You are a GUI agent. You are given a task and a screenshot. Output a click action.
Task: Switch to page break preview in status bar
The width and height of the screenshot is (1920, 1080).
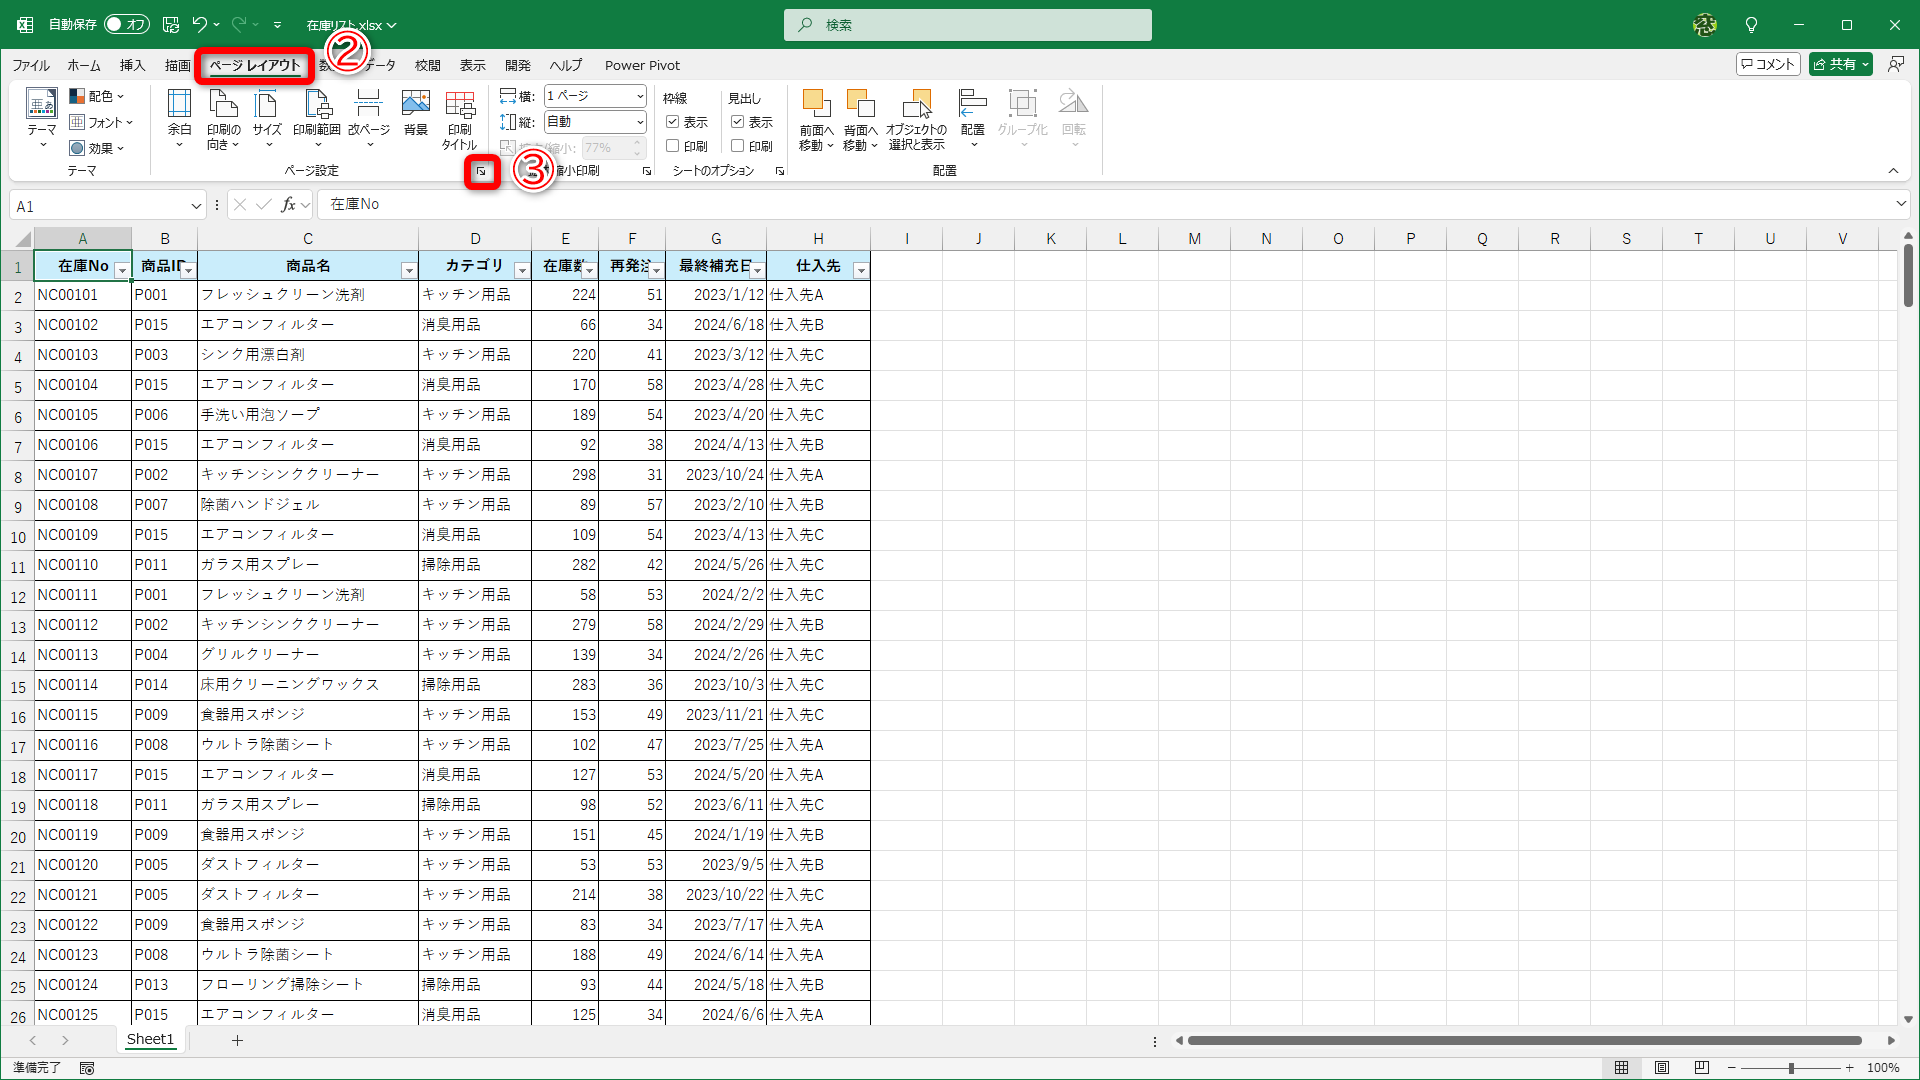1702,1067
